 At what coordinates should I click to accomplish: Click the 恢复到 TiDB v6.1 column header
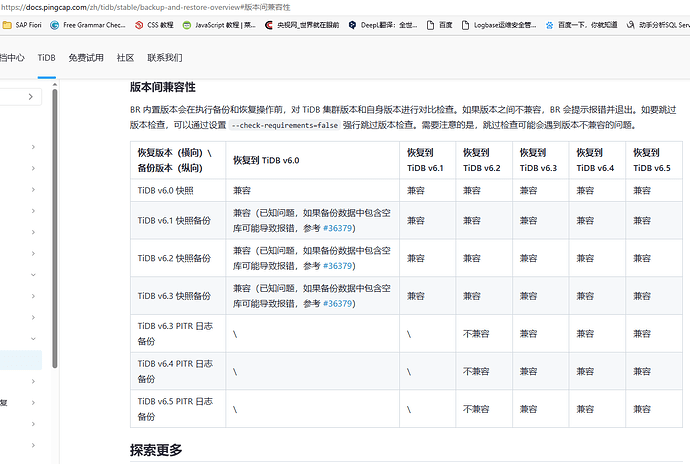pyautogui.click(x=425, y=160)
